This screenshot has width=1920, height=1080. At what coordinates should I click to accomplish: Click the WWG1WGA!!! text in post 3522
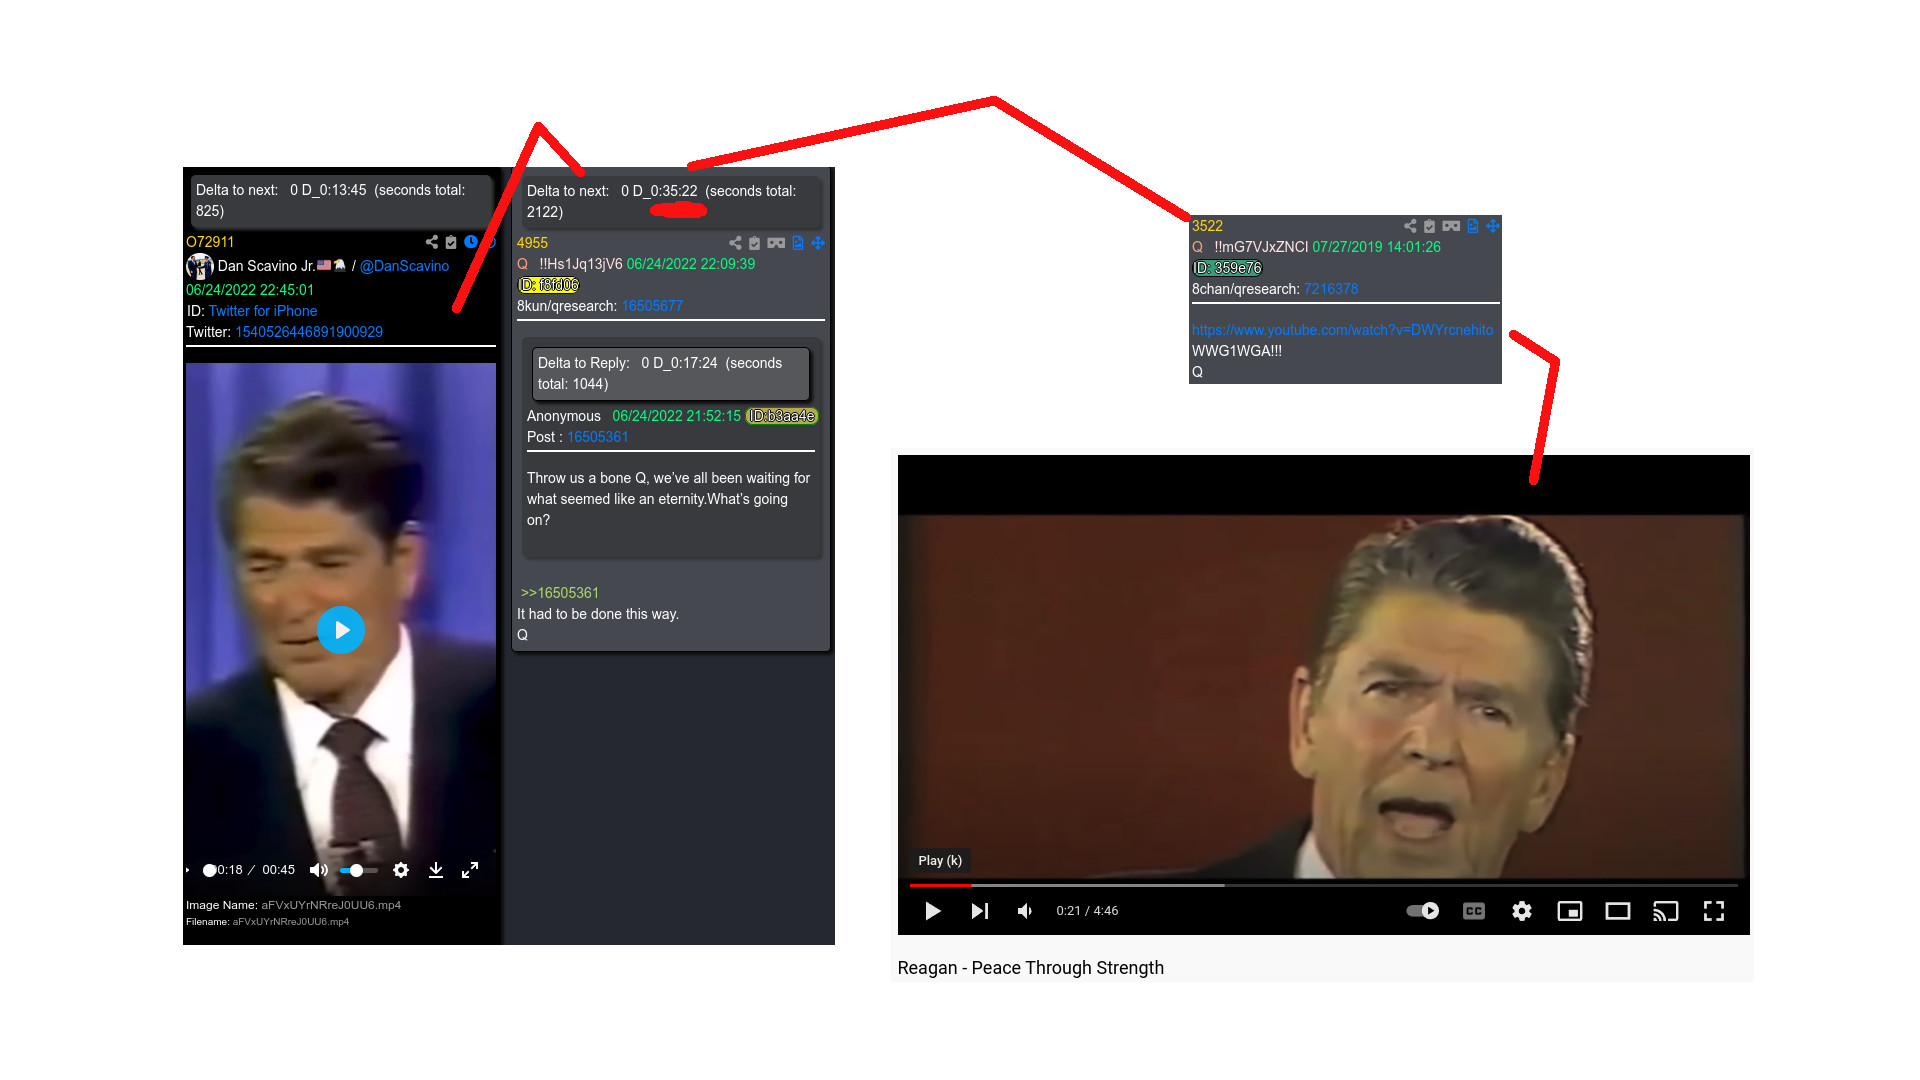pyautogui.click(x=1237, y=351)
